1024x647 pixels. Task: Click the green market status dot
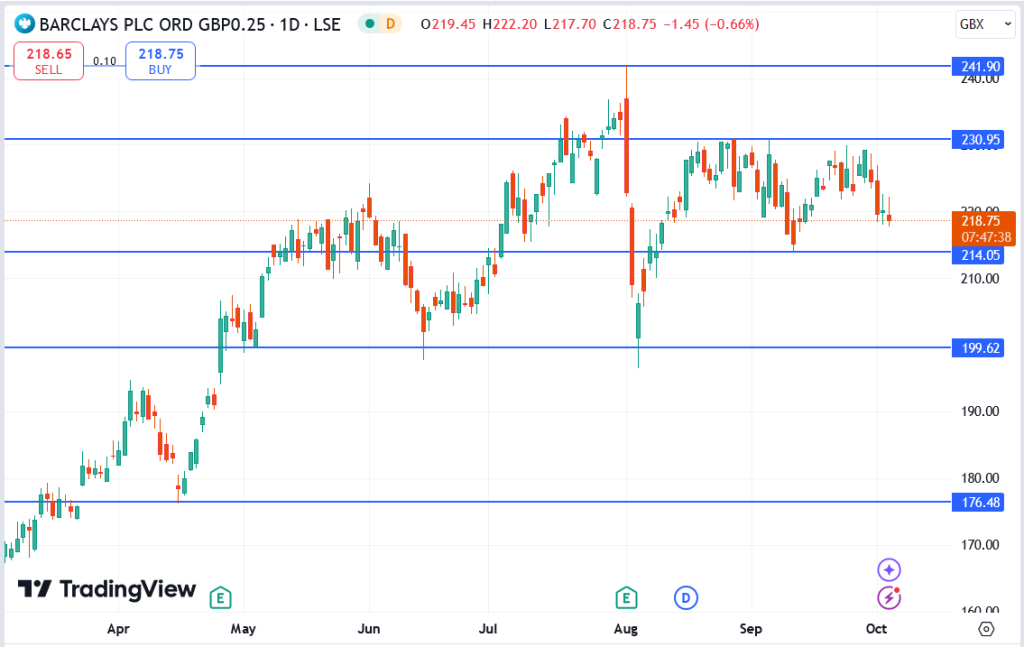[370, 24]
